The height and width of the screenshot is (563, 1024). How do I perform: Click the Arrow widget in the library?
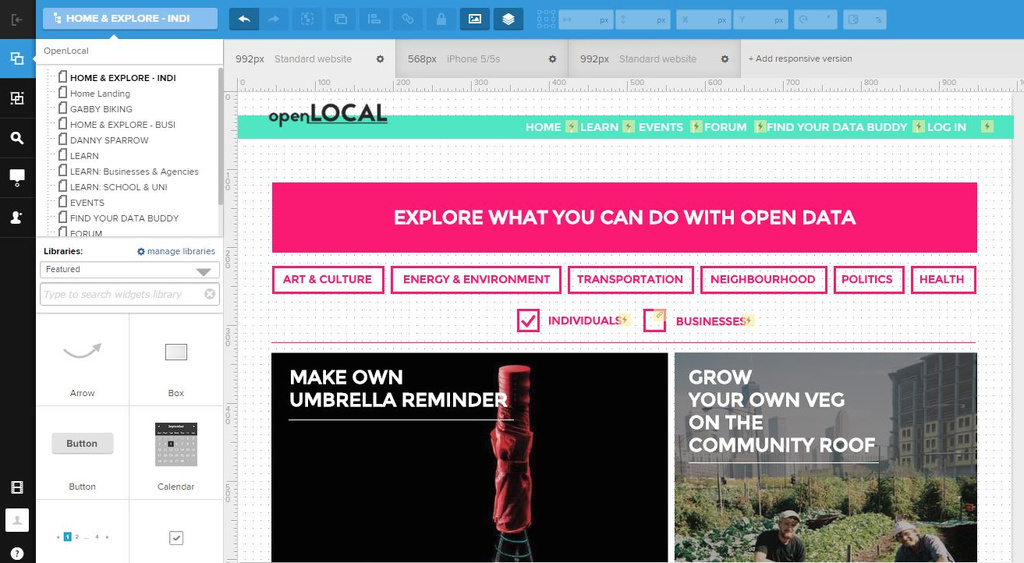click(83, 361)
